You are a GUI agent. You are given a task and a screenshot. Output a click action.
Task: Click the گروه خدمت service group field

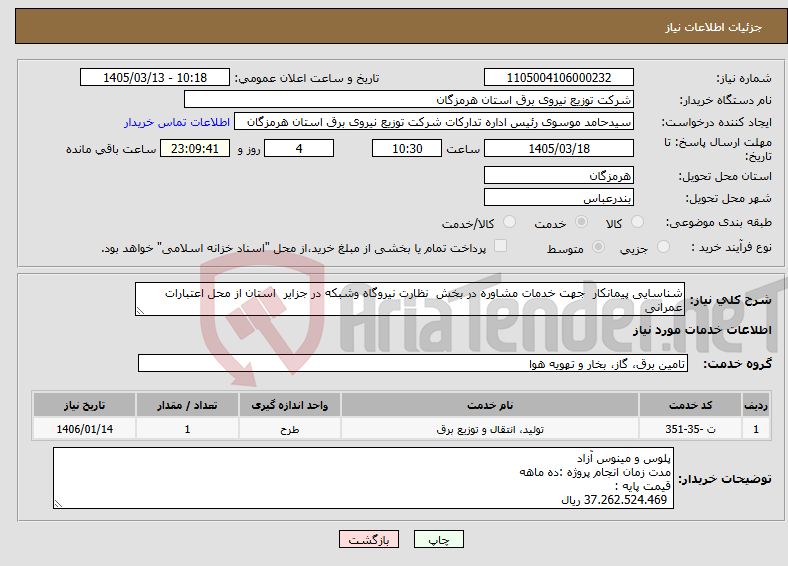[x=413, y=363]
